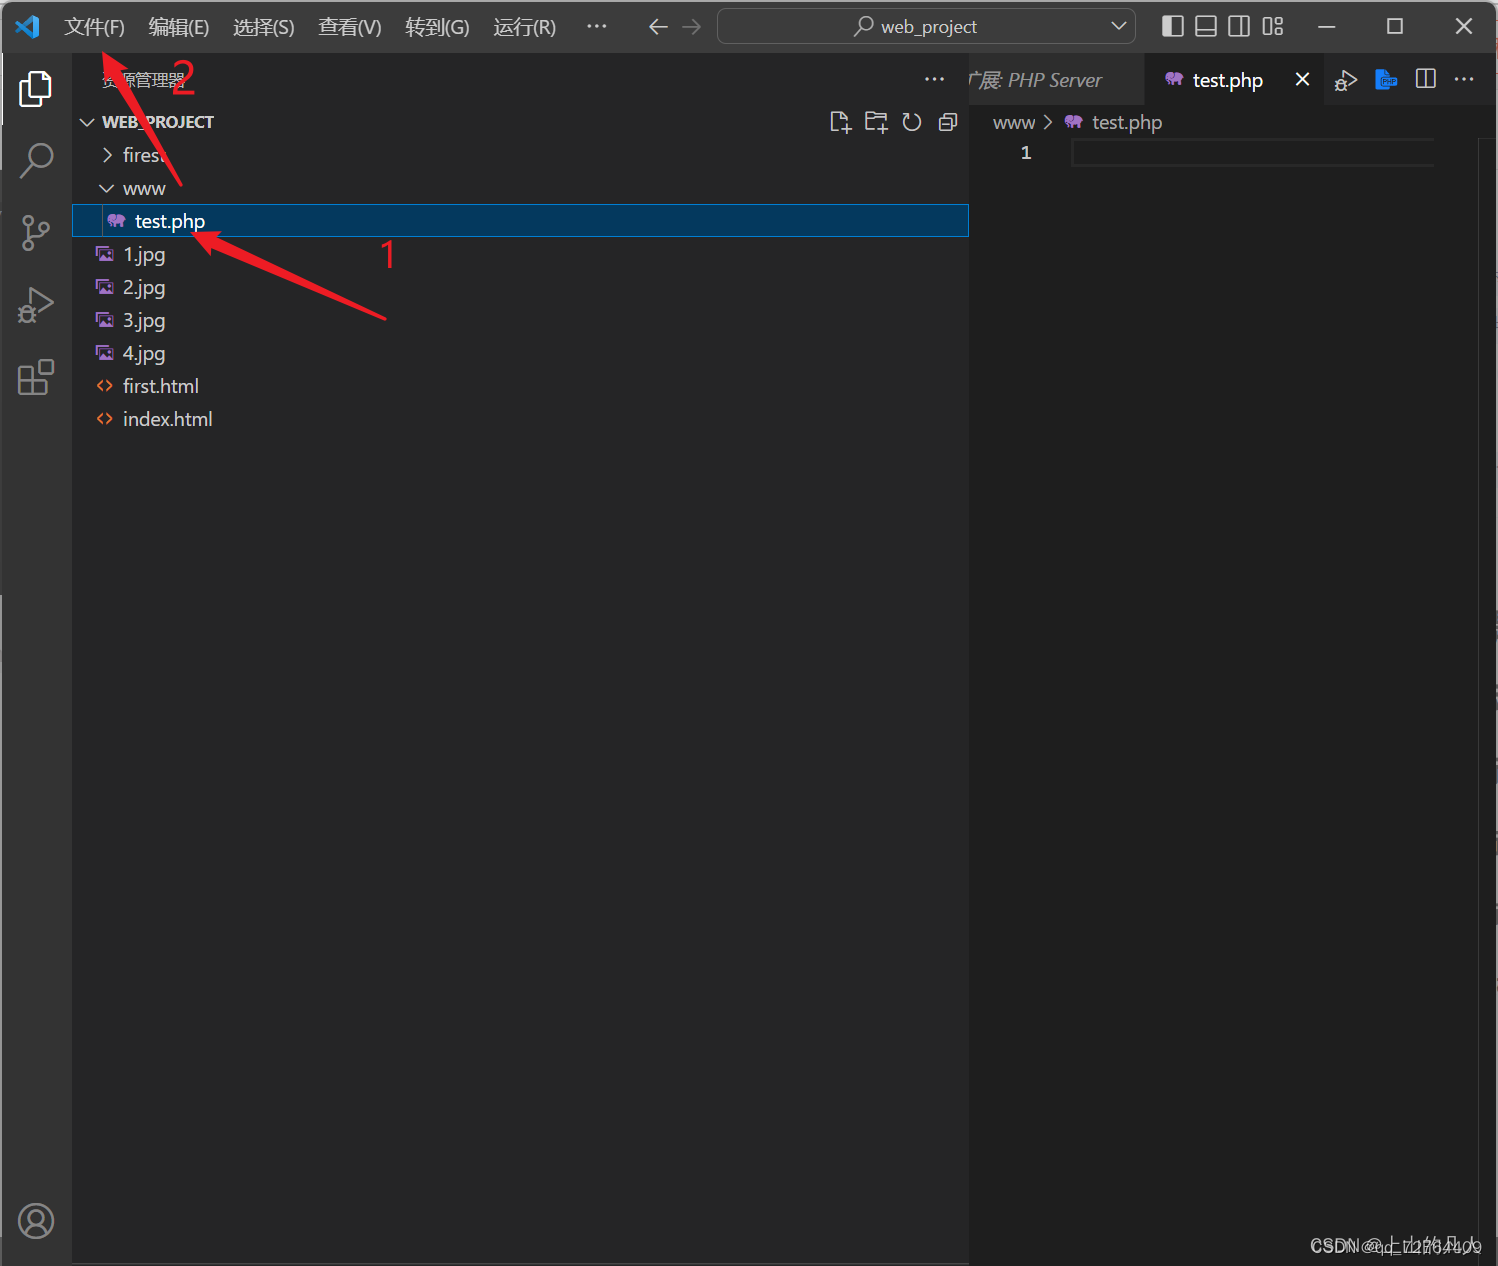Image resolution: width=1498 pixels, height=1266 pixels.
Task: Switch to the PHP Server extension tab
Action: click(1056, 80)
